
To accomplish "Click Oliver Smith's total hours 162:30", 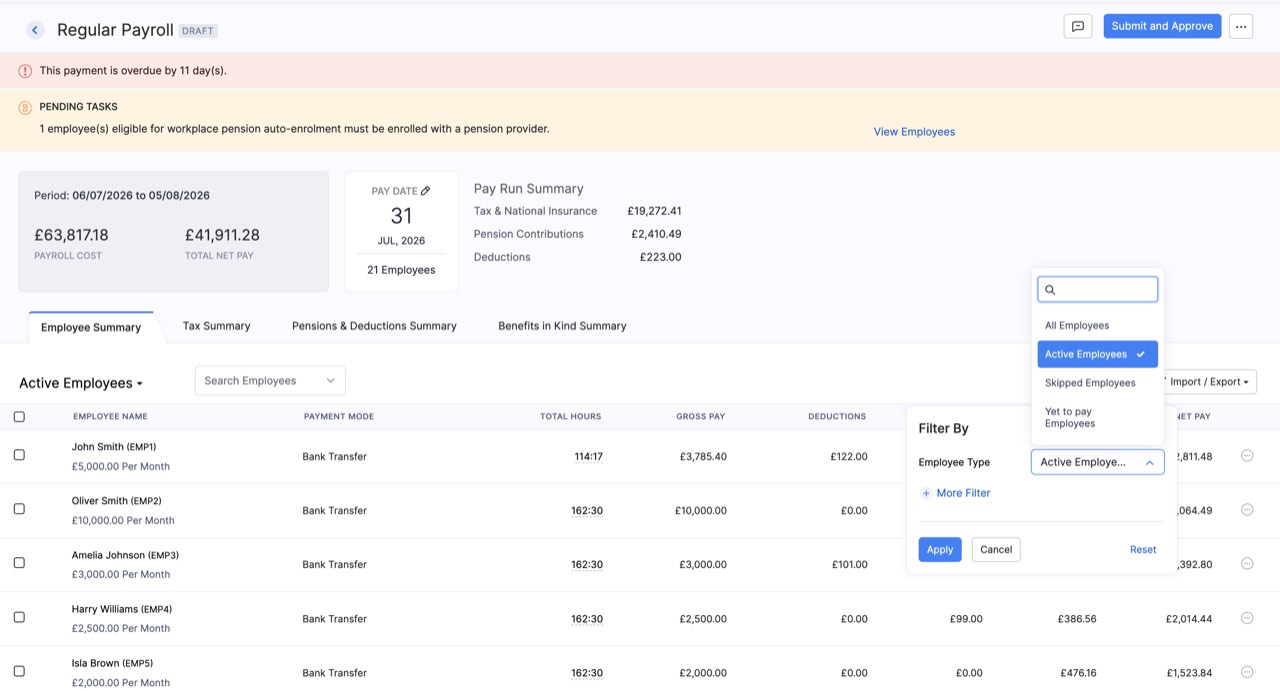I will click(x=586, y=510).
